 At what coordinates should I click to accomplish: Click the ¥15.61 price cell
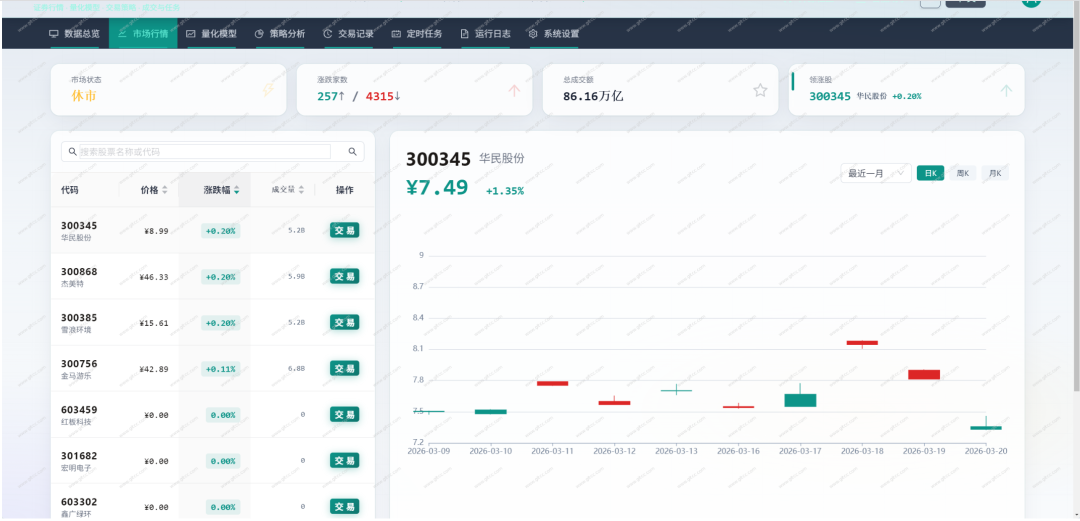pyautogui.click(x=154, y=323)
